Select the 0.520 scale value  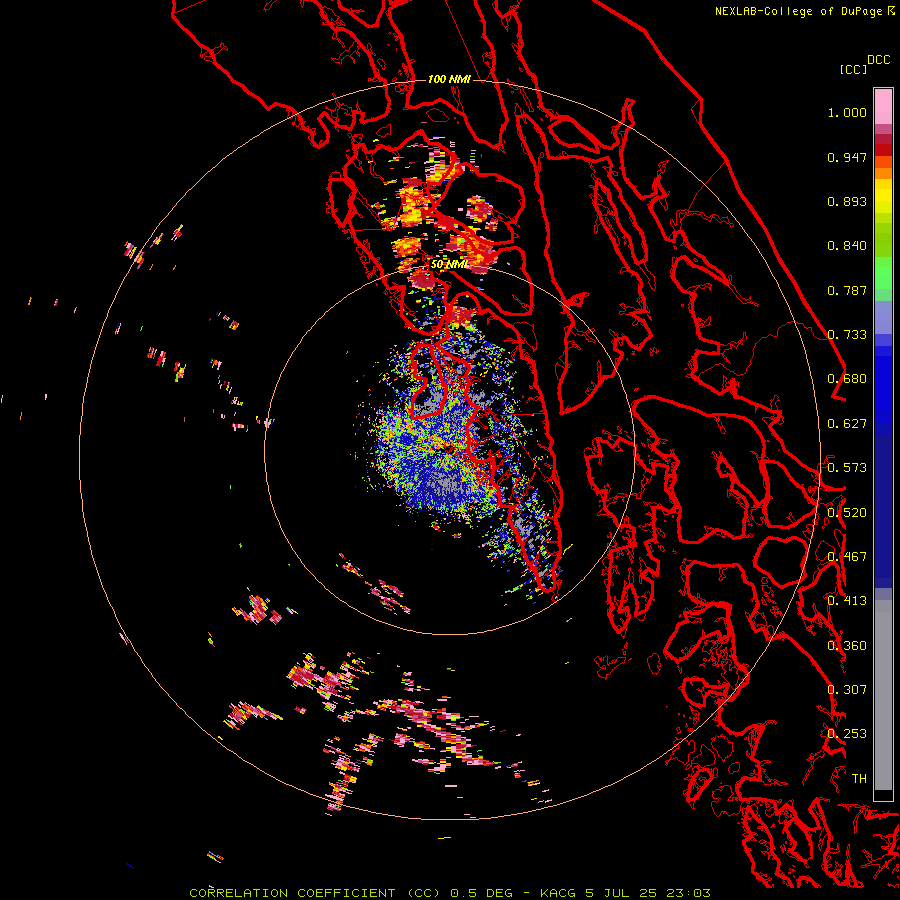pyautogui.click(x=847, y=513)
